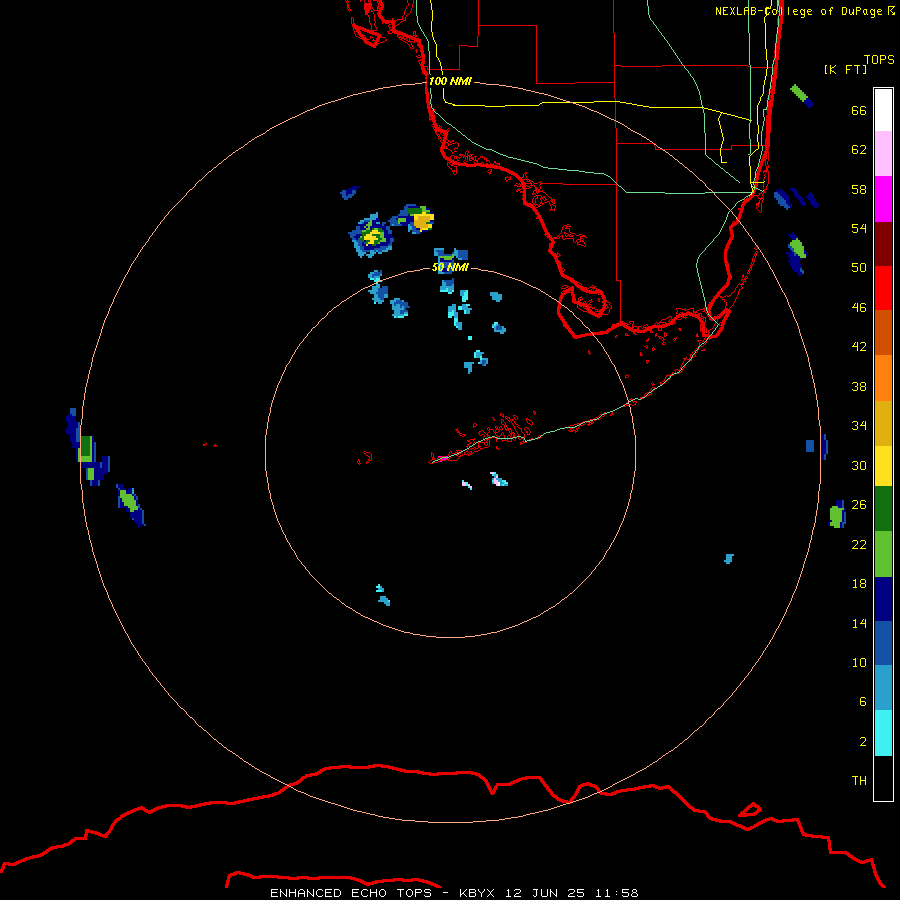
Task: Click the 50 NMI range ring label
Action: (450, 267)
